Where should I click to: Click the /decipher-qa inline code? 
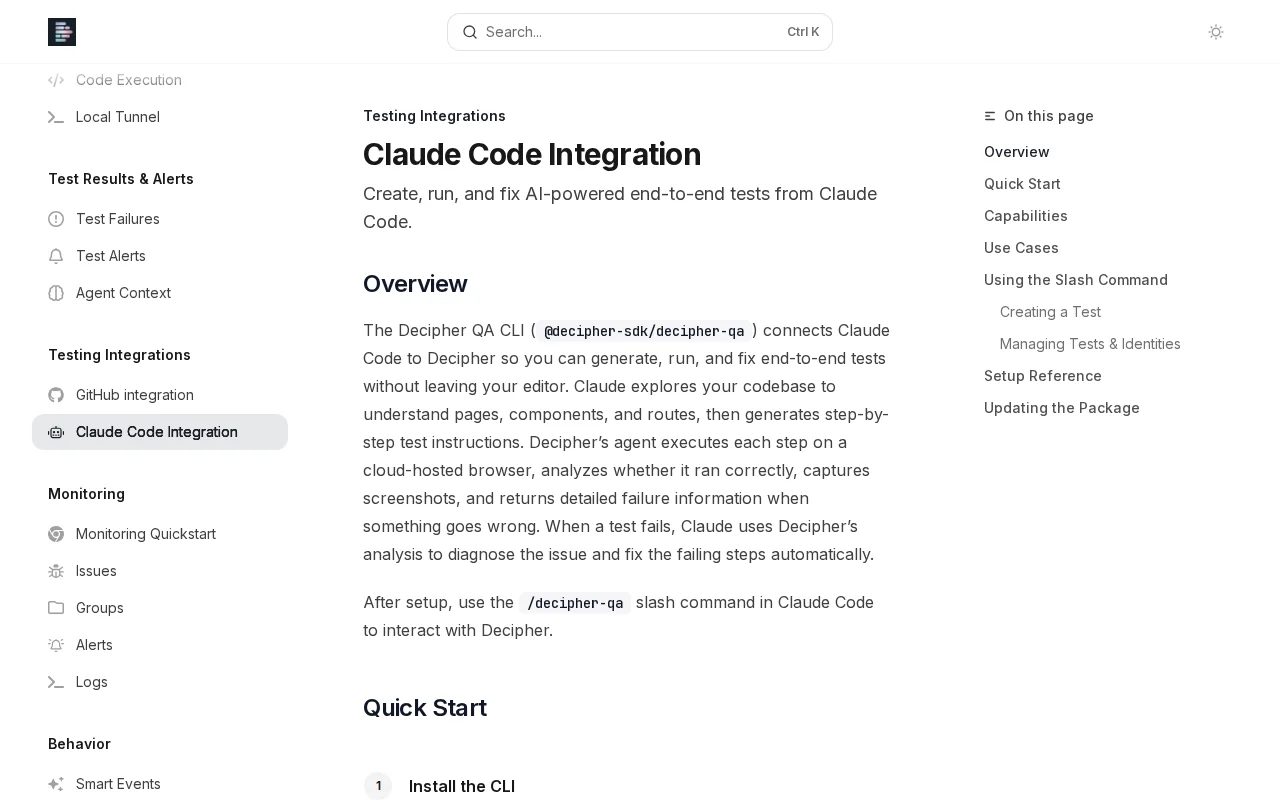point(575,603)
